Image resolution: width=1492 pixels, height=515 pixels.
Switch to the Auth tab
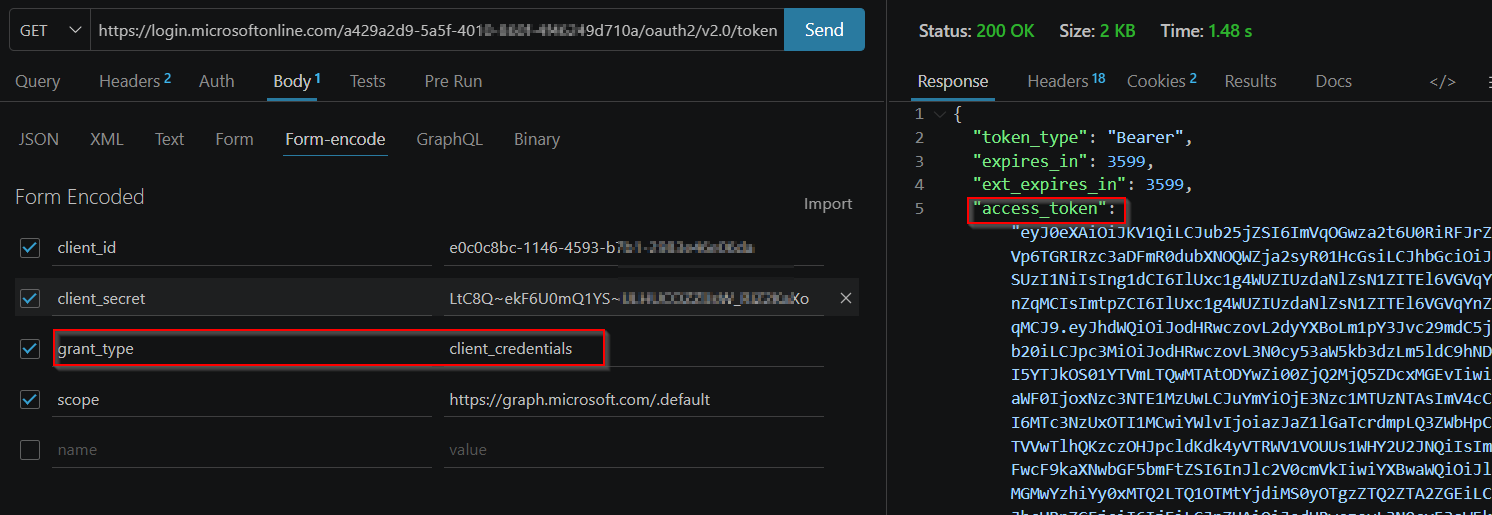coord(216,81)
